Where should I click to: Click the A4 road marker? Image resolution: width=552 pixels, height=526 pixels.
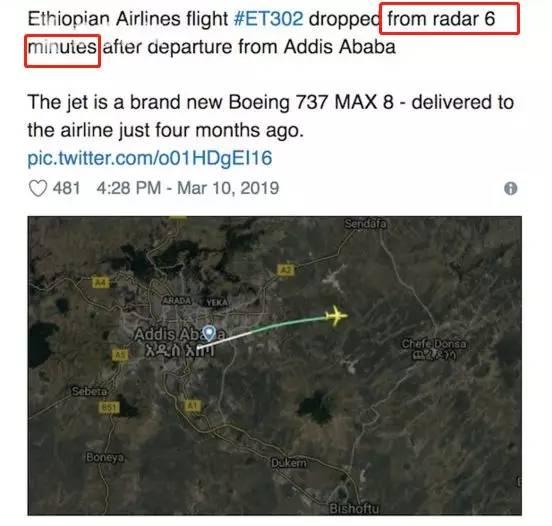point(100,282)
